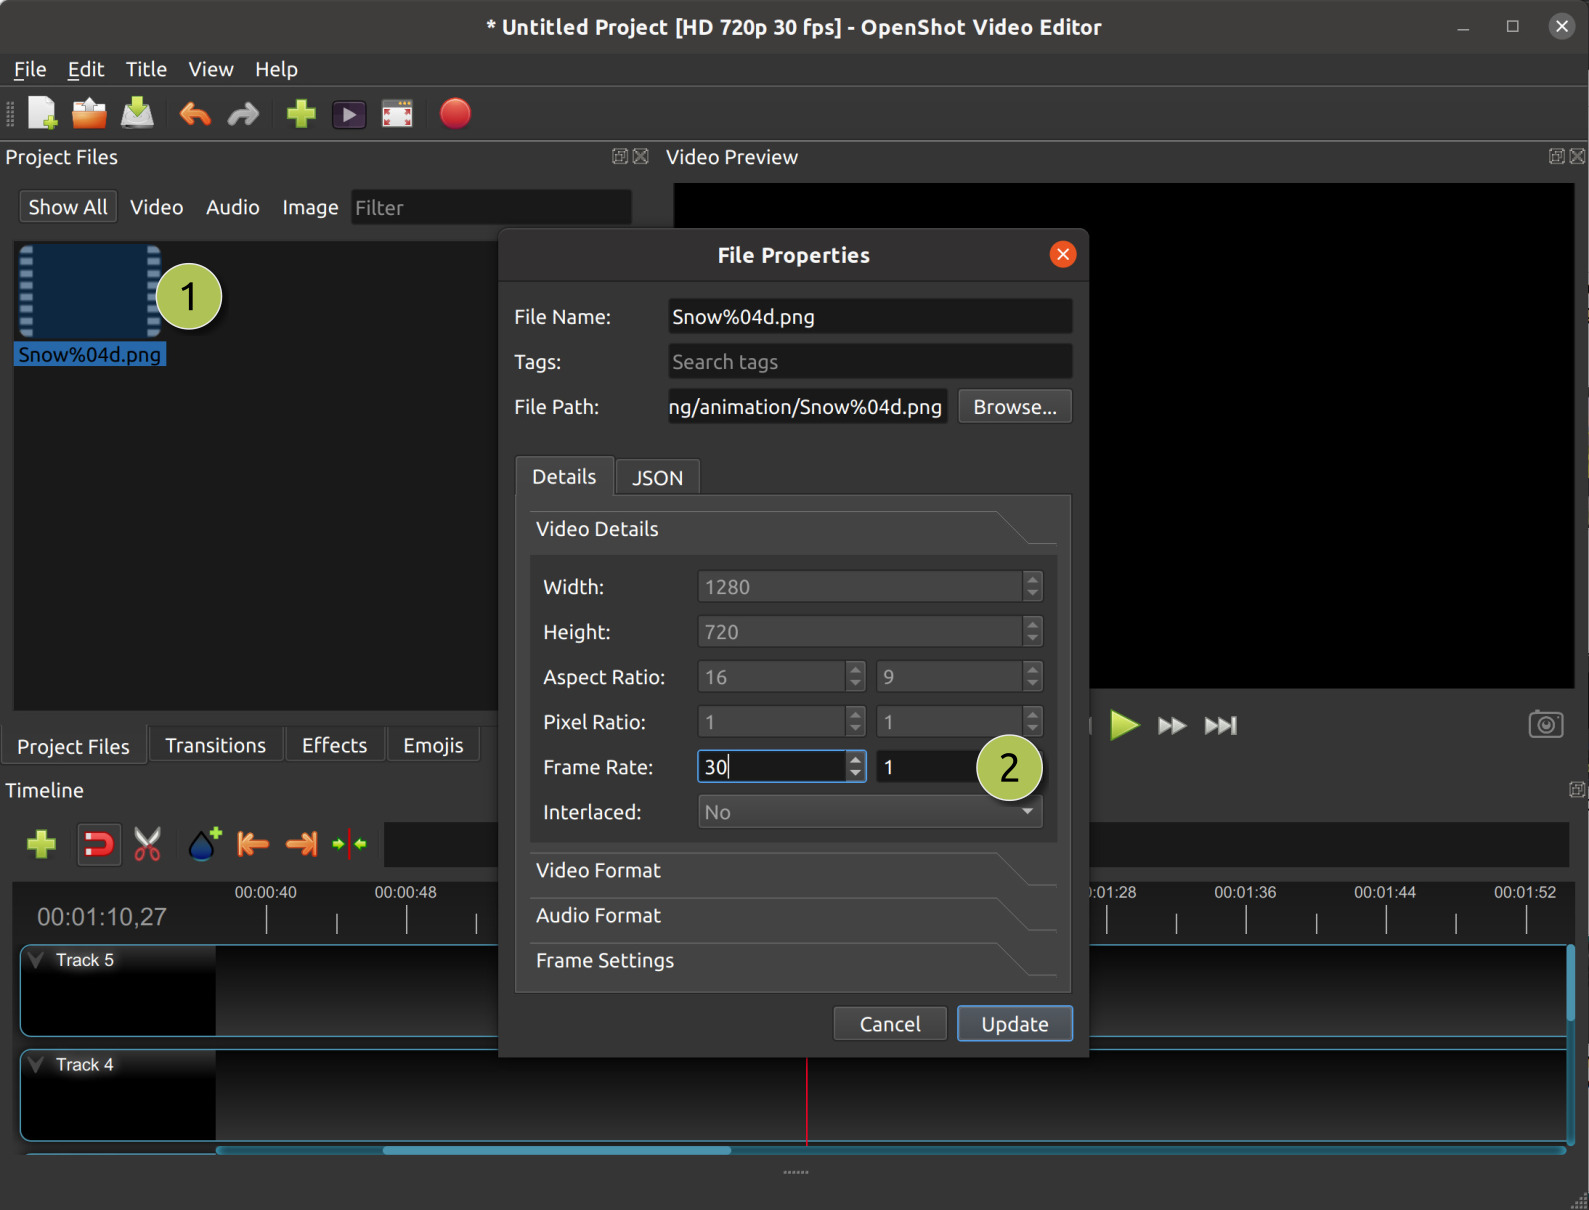Click the red Export Video button
Screen dimensions: 1589x1210
point(455,114)
